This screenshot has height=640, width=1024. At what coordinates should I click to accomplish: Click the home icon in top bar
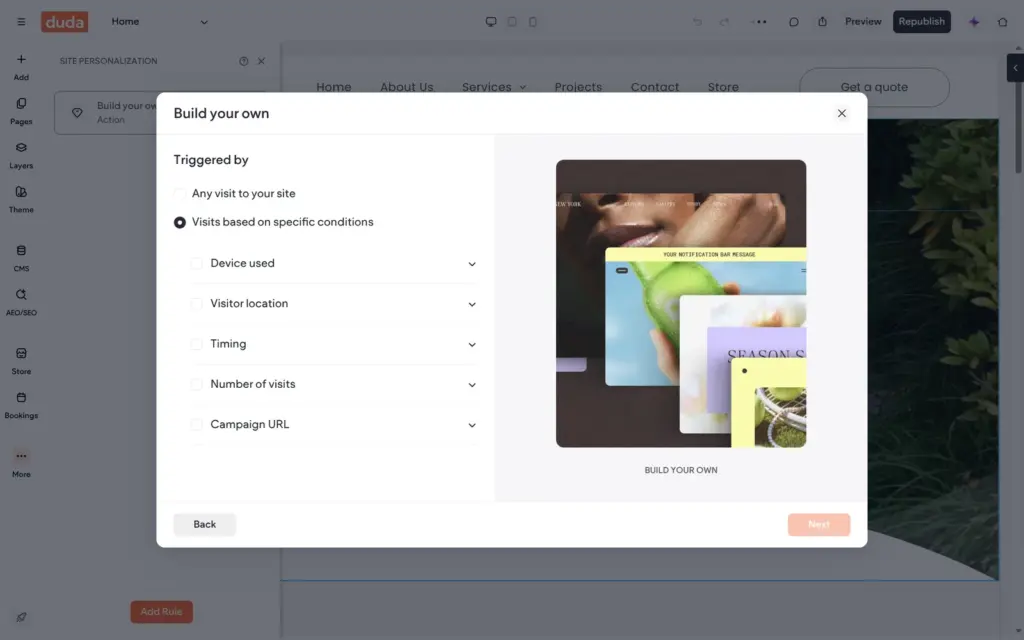[x=1002, y=22]
